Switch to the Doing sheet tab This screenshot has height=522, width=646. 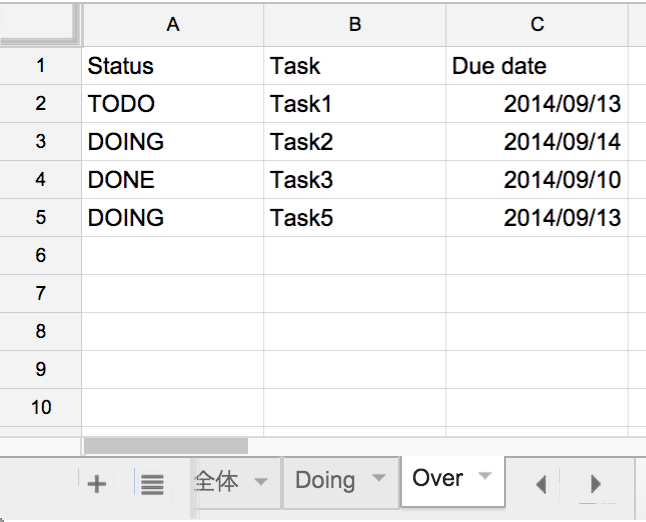click(325, 480)
